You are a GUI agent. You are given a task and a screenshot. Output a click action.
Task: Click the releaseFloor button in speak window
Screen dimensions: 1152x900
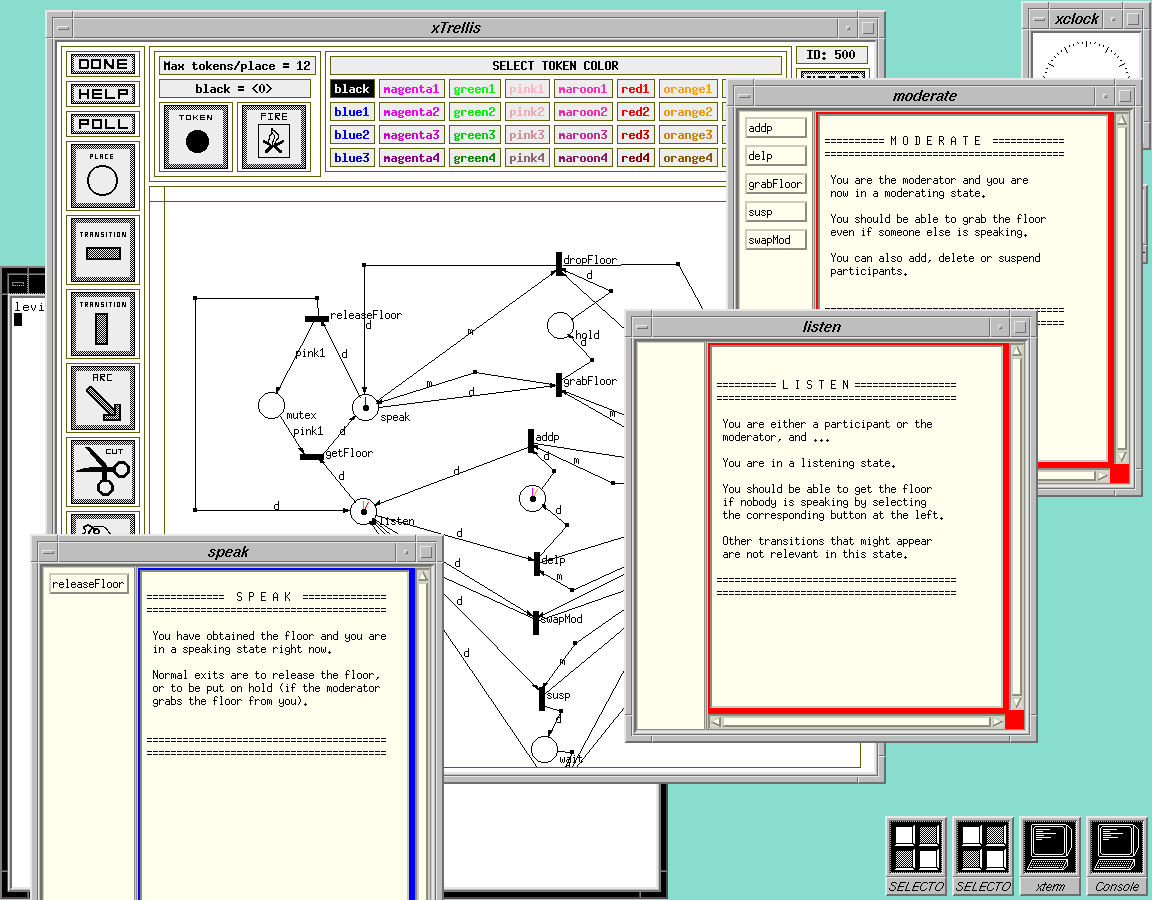click(88, 583)
